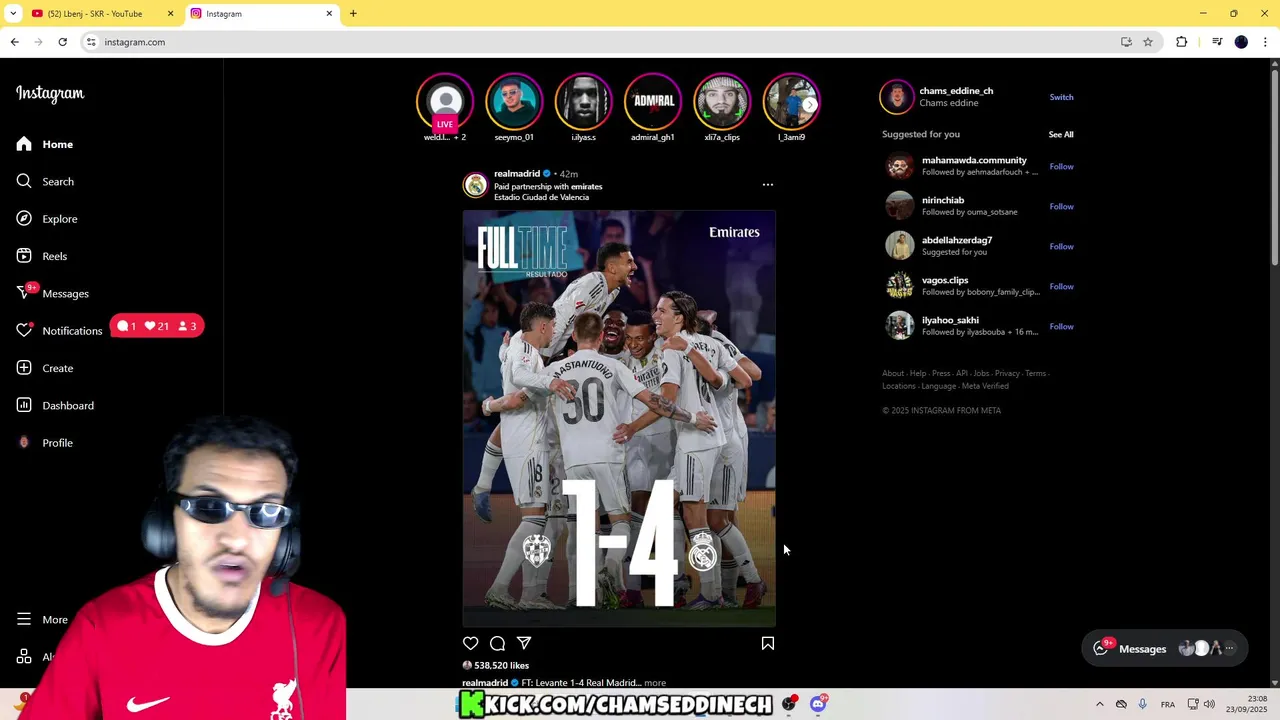Open Search from the sidebar

(x=45, y=181)
